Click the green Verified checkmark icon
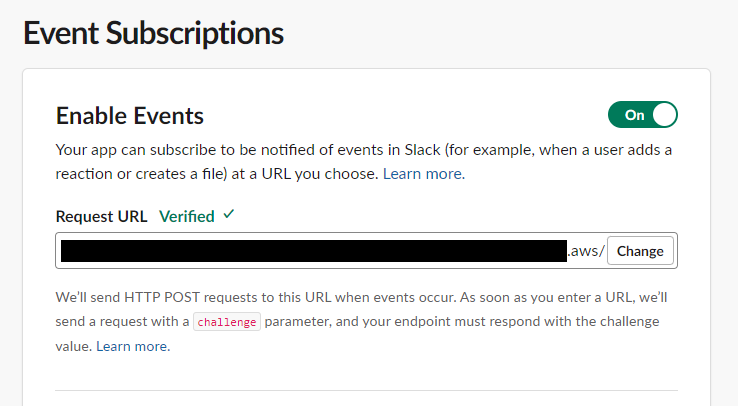 (229, 215)
